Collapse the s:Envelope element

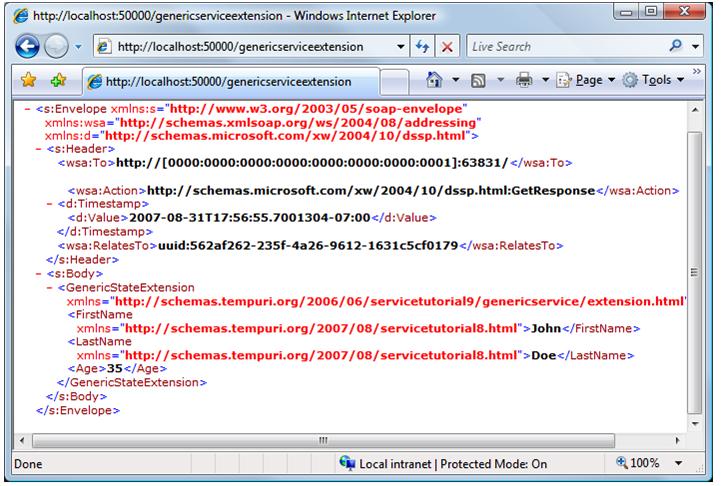27,109
